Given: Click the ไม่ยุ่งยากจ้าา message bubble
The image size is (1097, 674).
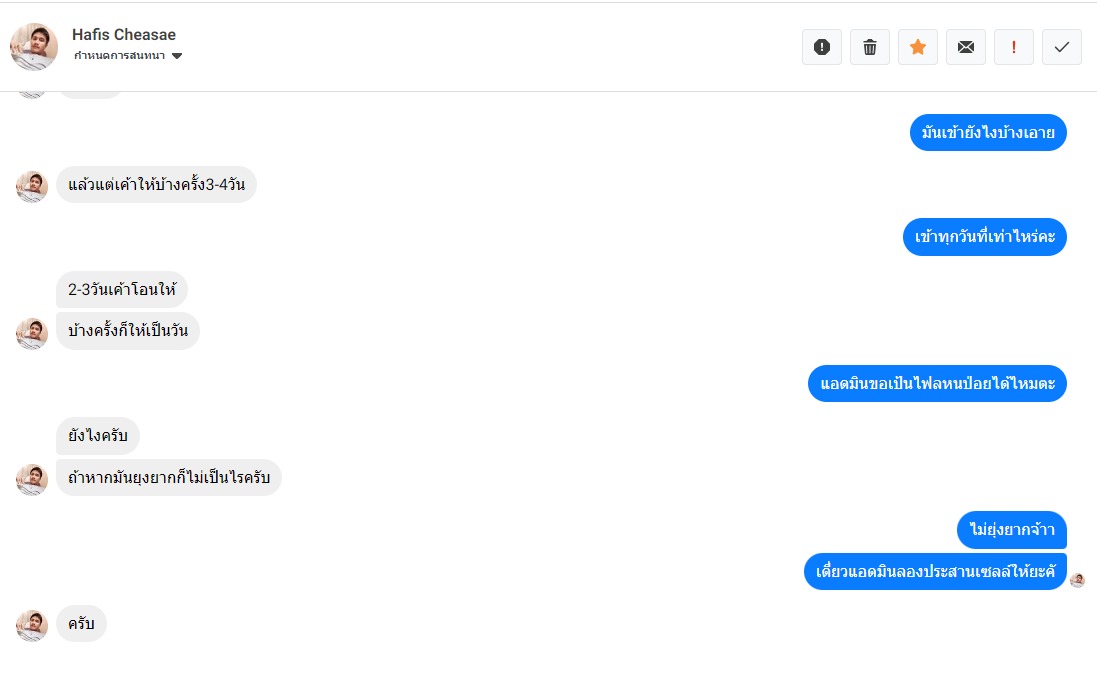Looking at the screenshot, I should 1011,530.
